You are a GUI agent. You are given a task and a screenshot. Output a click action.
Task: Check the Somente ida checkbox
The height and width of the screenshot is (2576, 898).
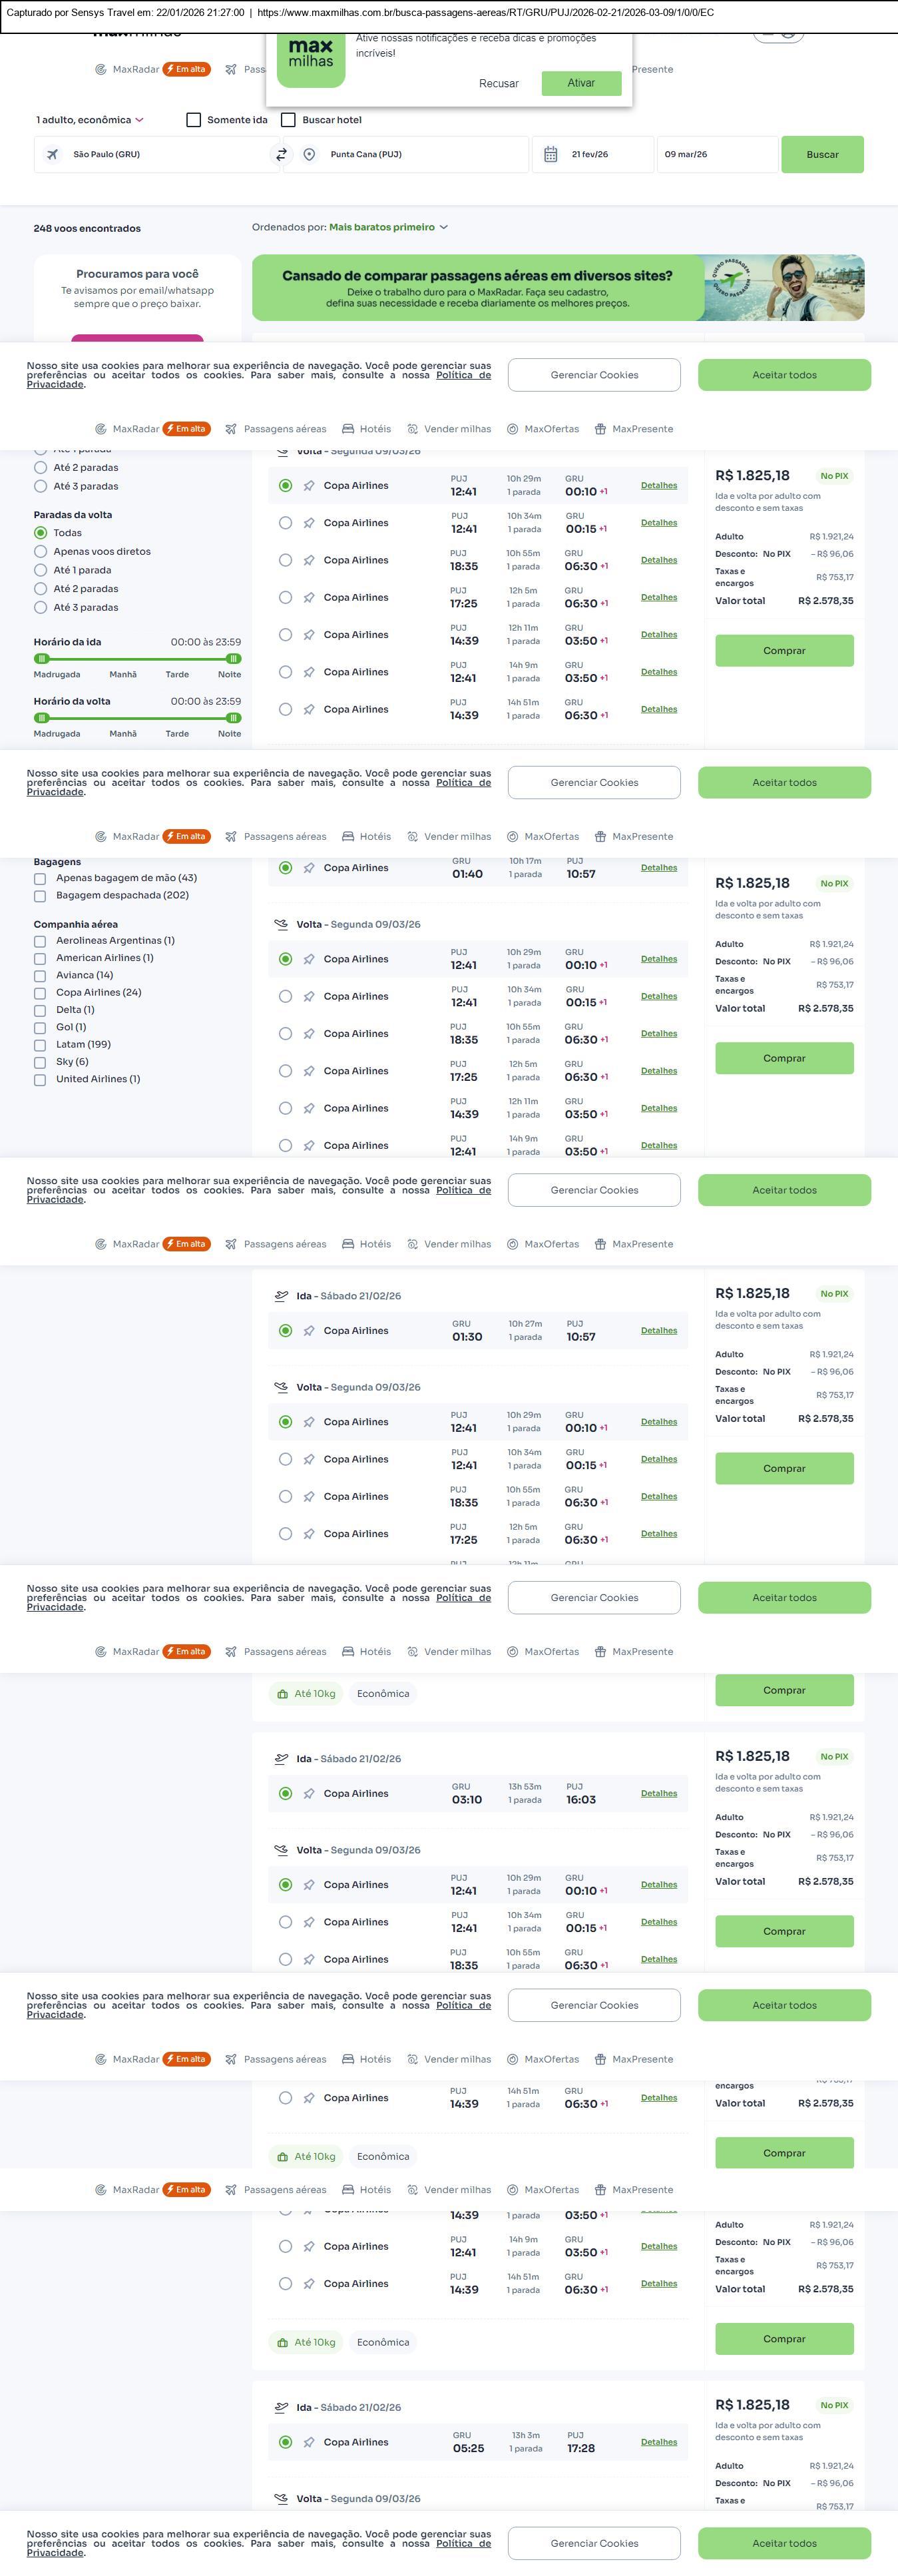194,120
